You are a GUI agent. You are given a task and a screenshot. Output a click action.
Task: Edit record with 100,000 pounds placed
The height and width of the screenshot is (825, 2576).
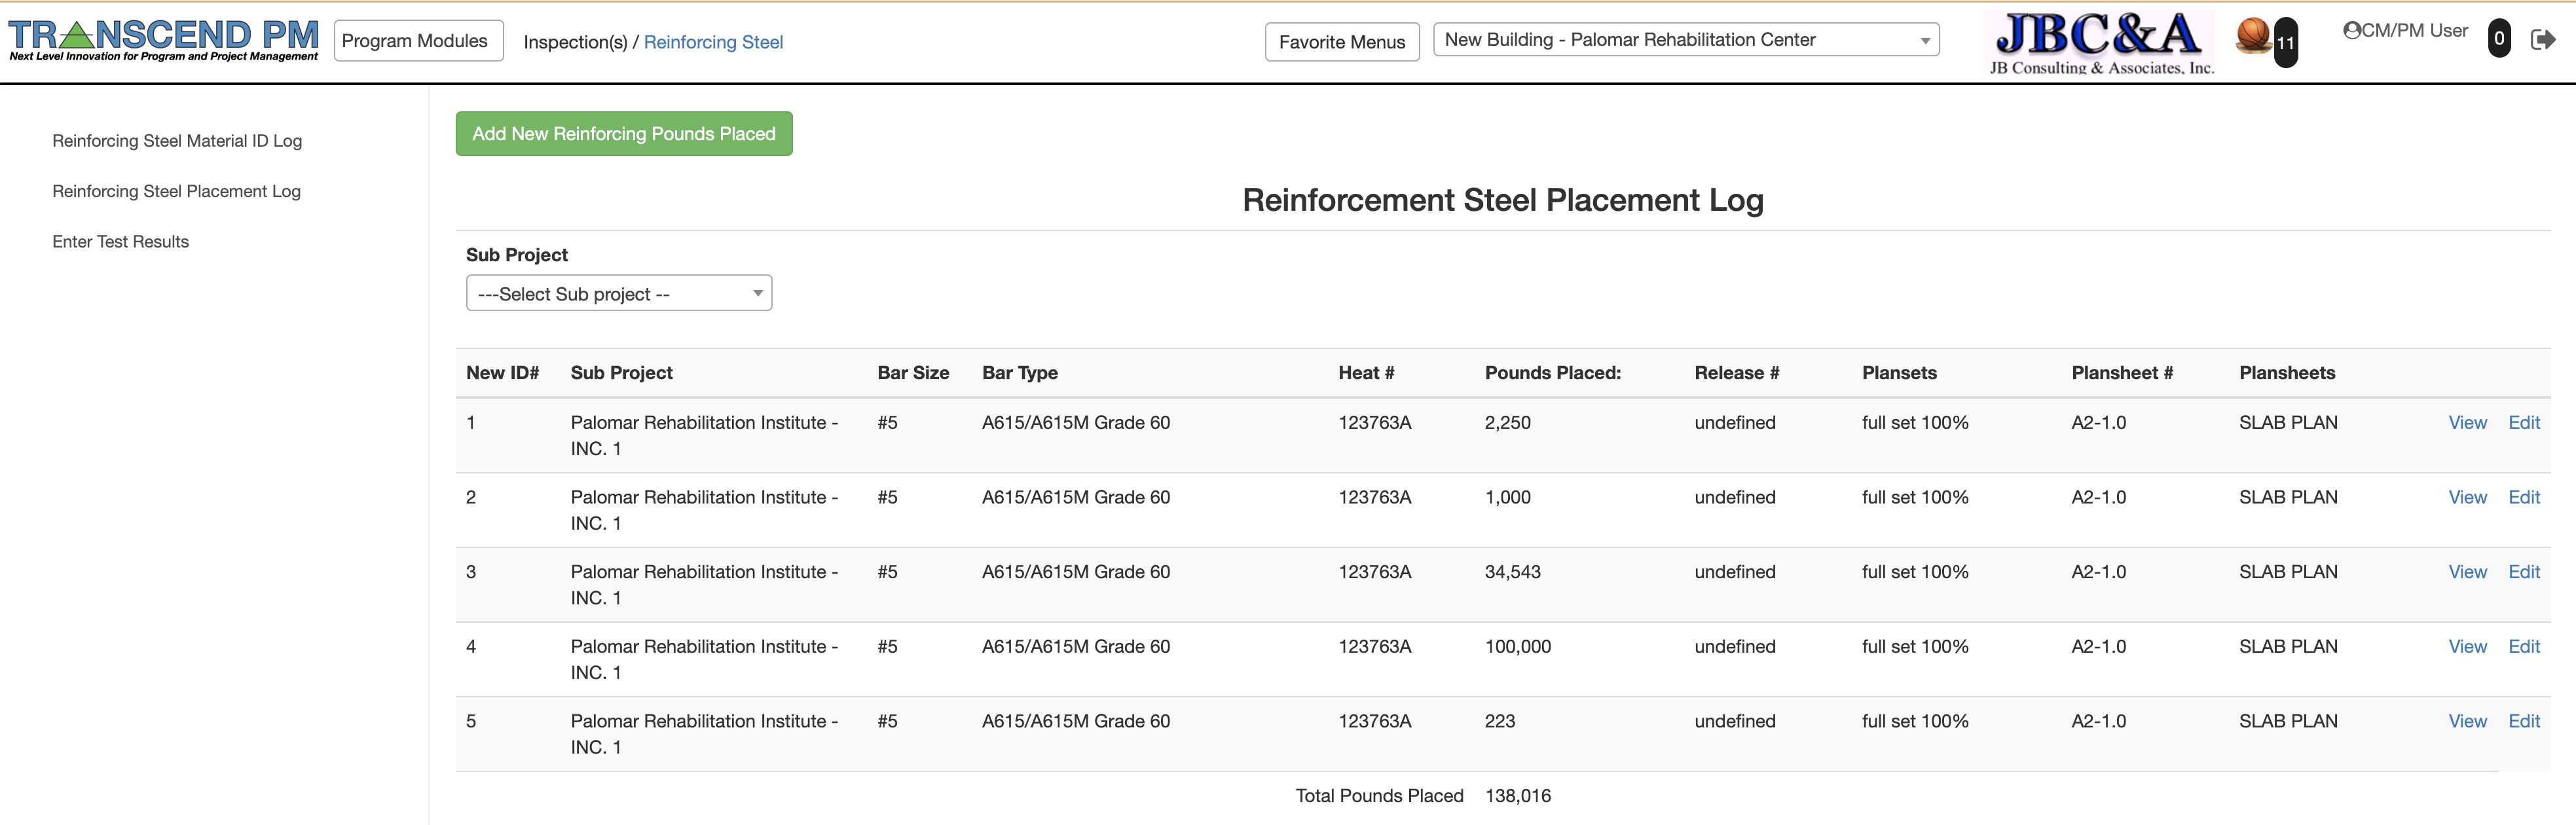[x=2524, y=647]
